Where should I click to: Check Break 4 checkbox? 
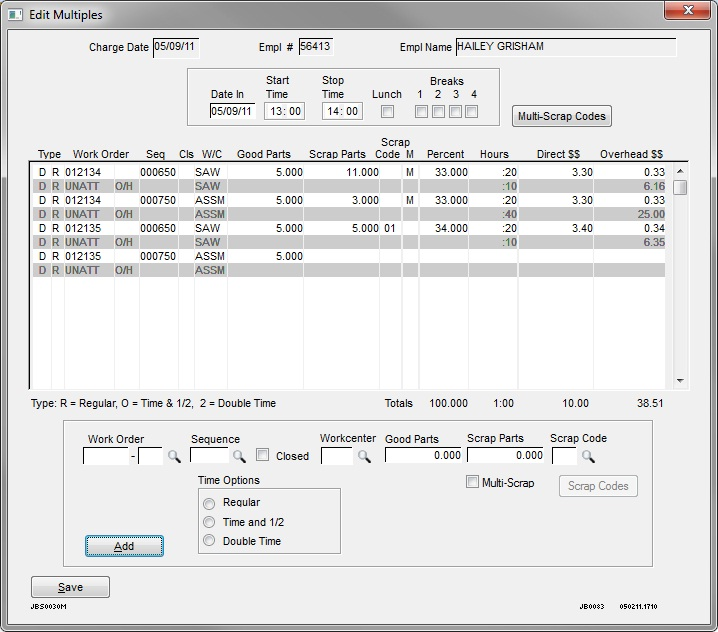point(472,111)
